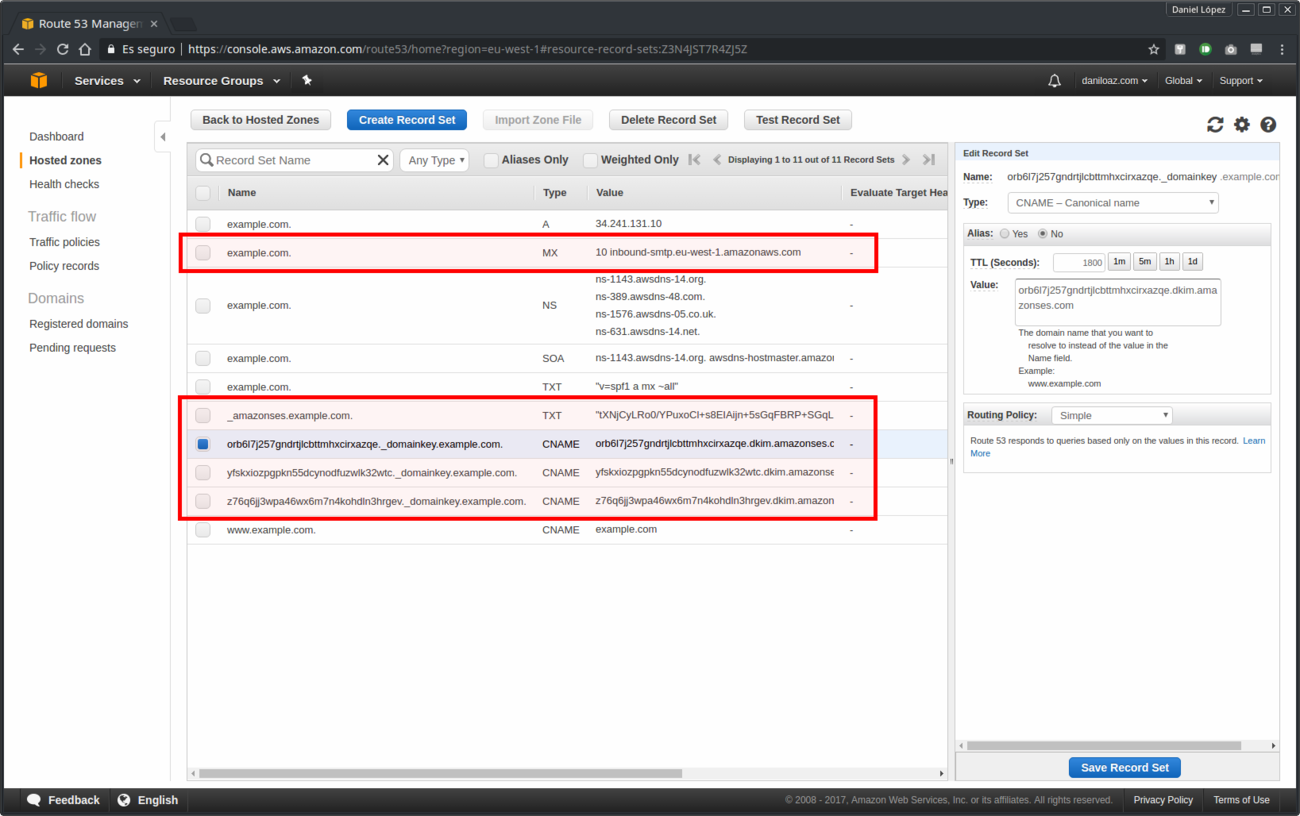Click the AWS cube logo icon
This screenshot has width=1300, height=816.
click(39, 81)
